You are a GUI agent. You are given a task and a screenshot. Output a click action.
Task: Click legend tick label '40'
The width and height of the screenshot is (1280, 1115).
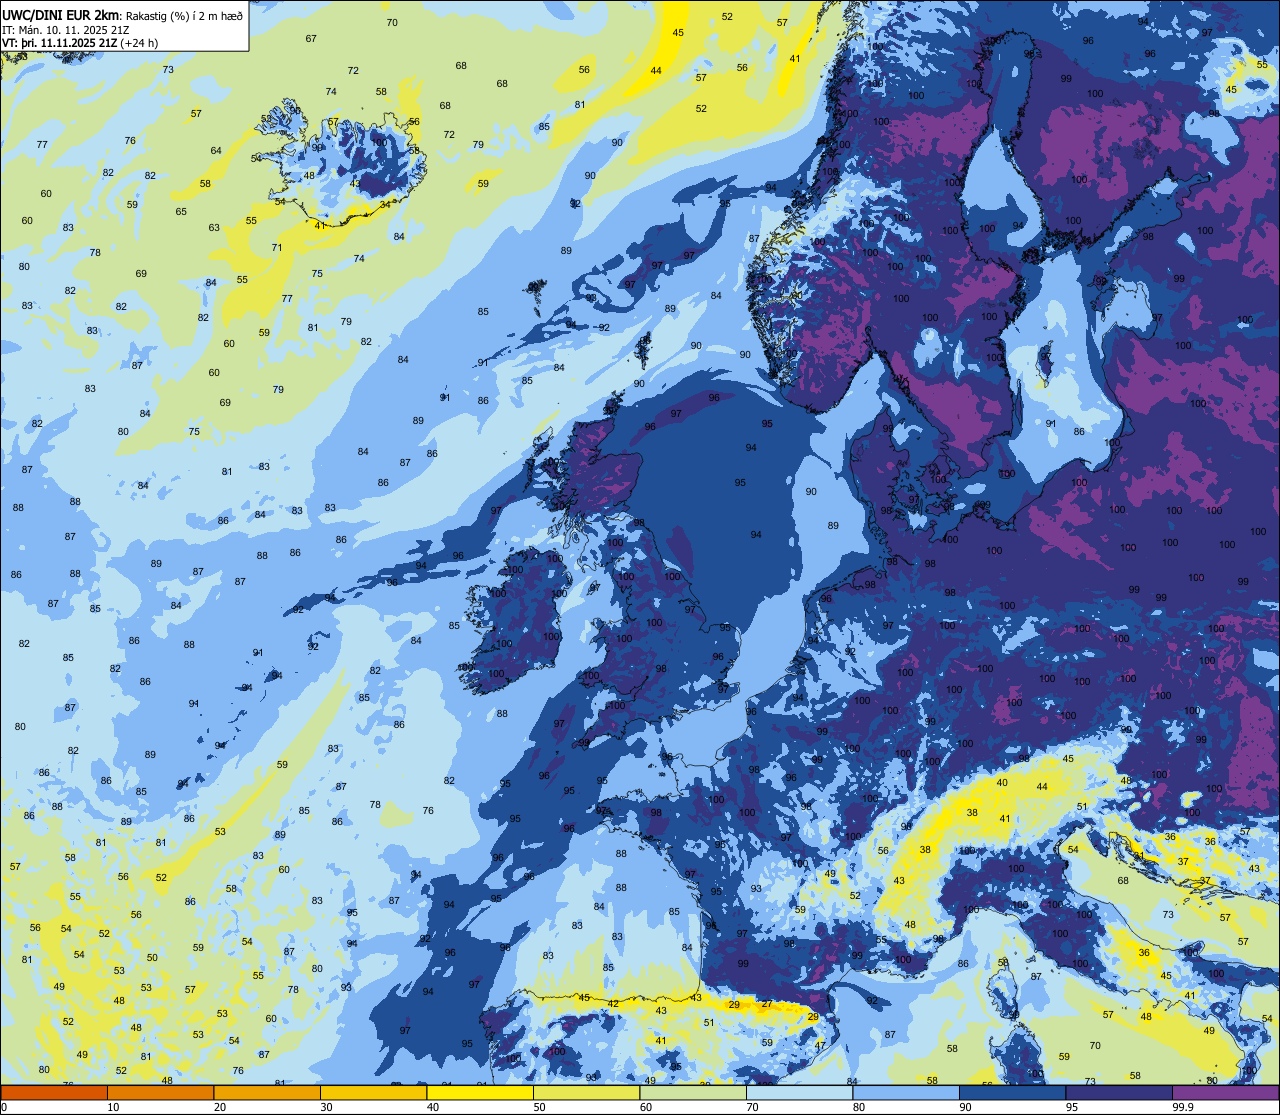(433, 1107)
